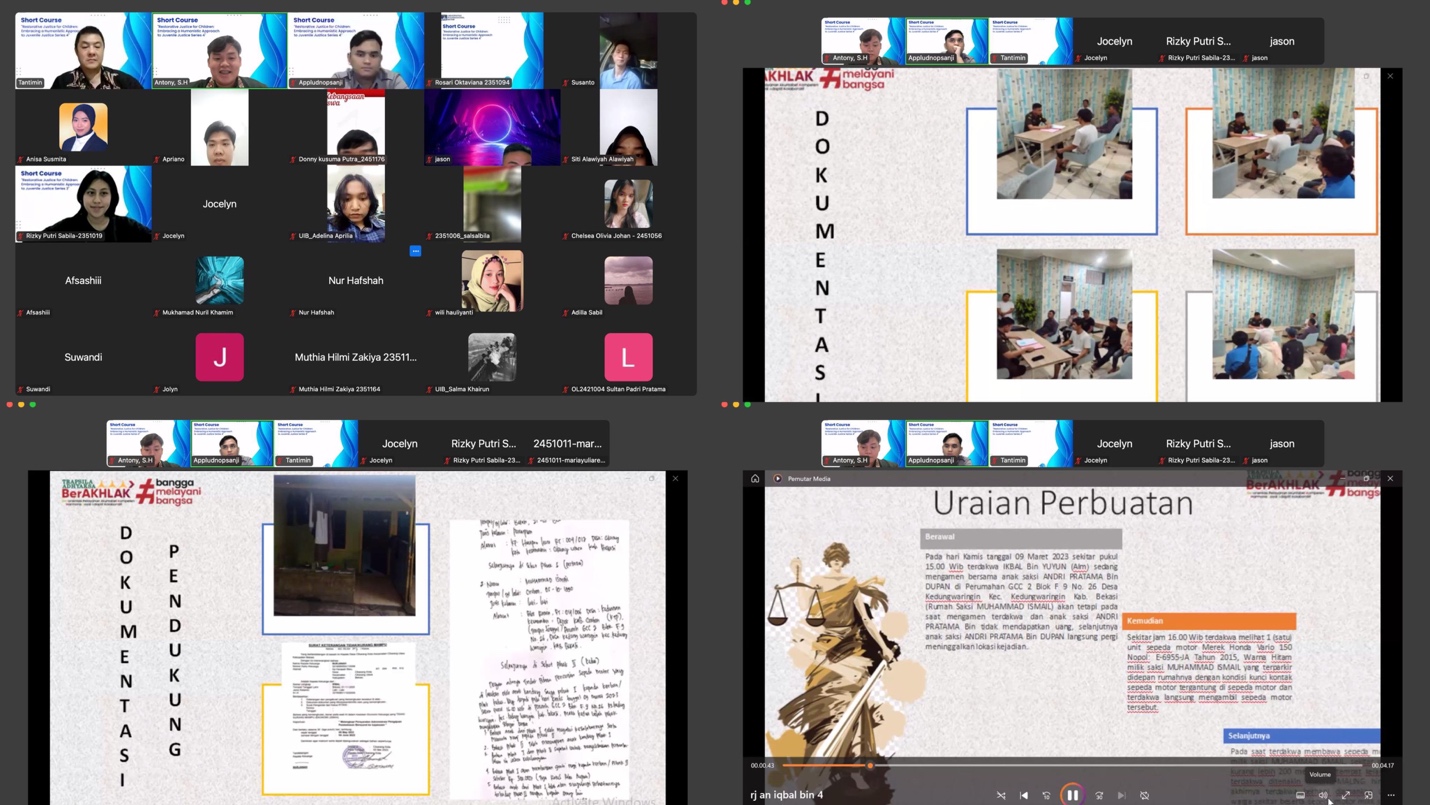Select jason's neon ring video tile

[491, 127]
